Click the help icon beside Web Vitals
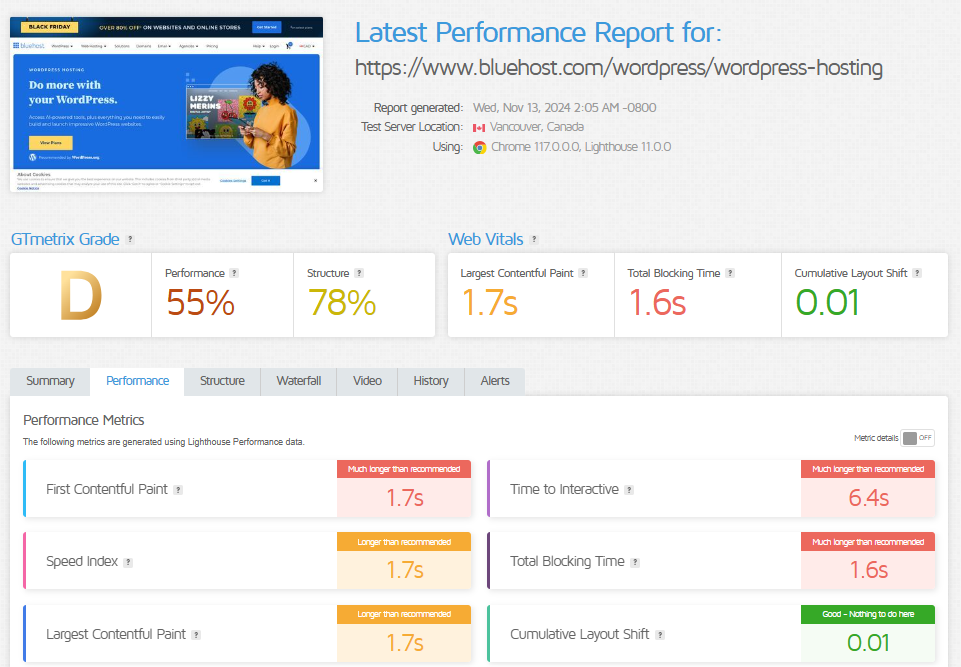Viewport: 961px width, 667px height. click(534, 240)
